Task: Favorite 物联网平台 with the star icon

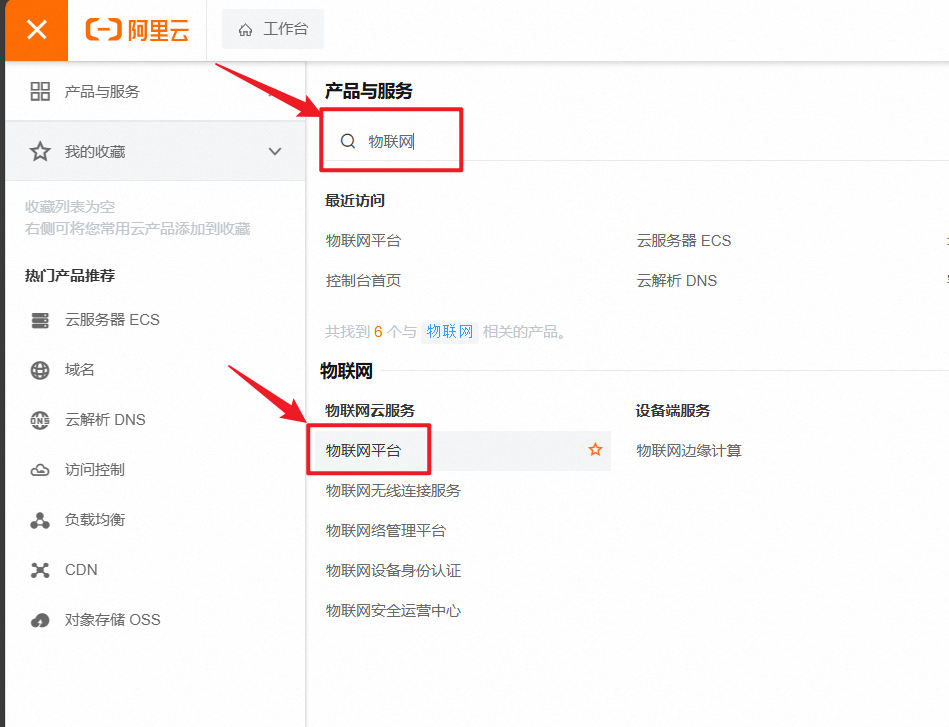Action: coord(596,450)
